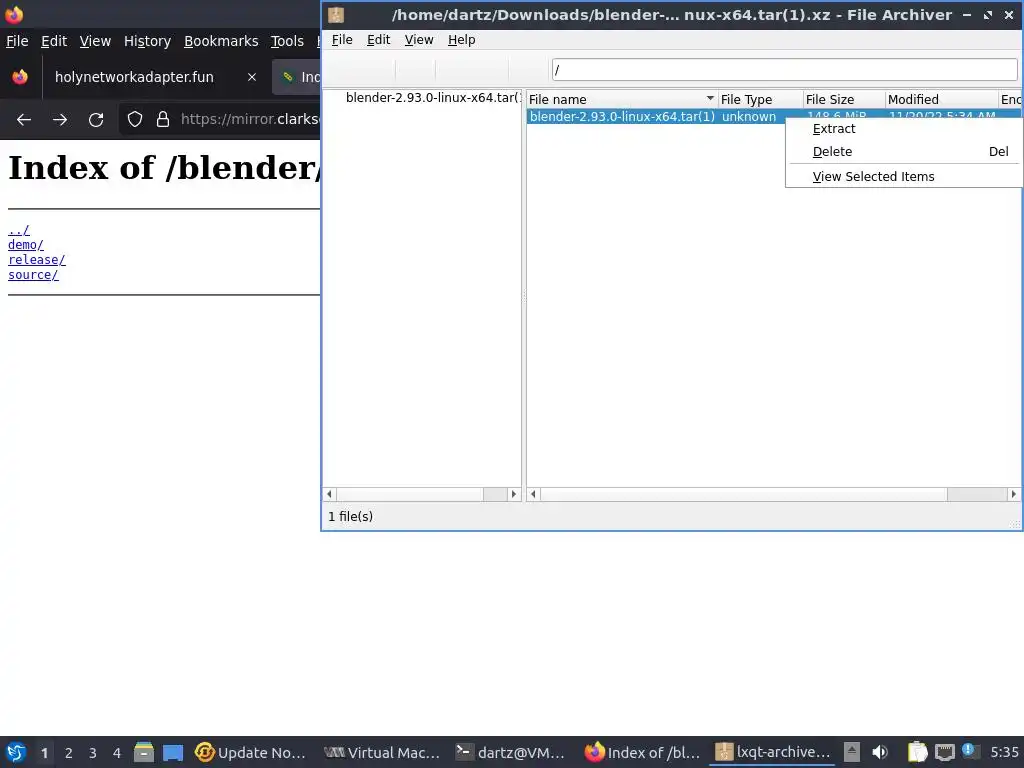Screen dimensions: 1024x768
Task: Open File Archiver's View menu
Action: tap(419, 40)
